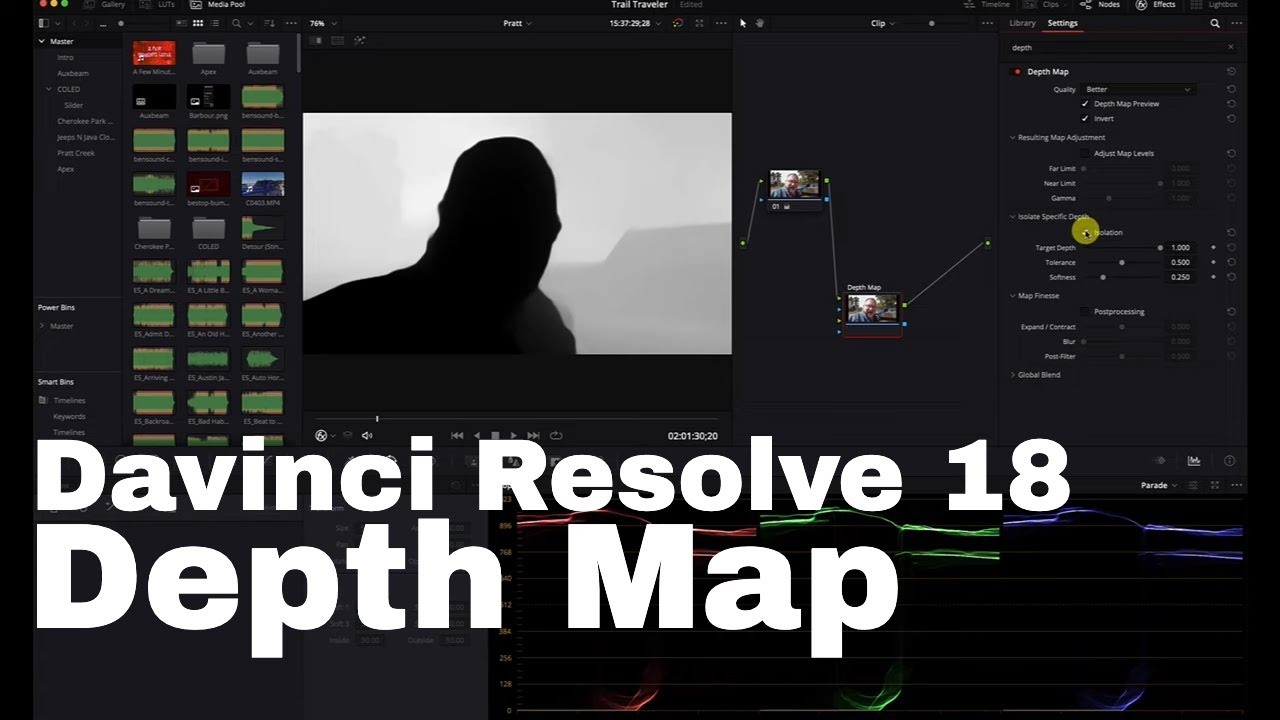Expand the Global Blend section
The image size is (1280, 720).
[x=1012, y=374]
